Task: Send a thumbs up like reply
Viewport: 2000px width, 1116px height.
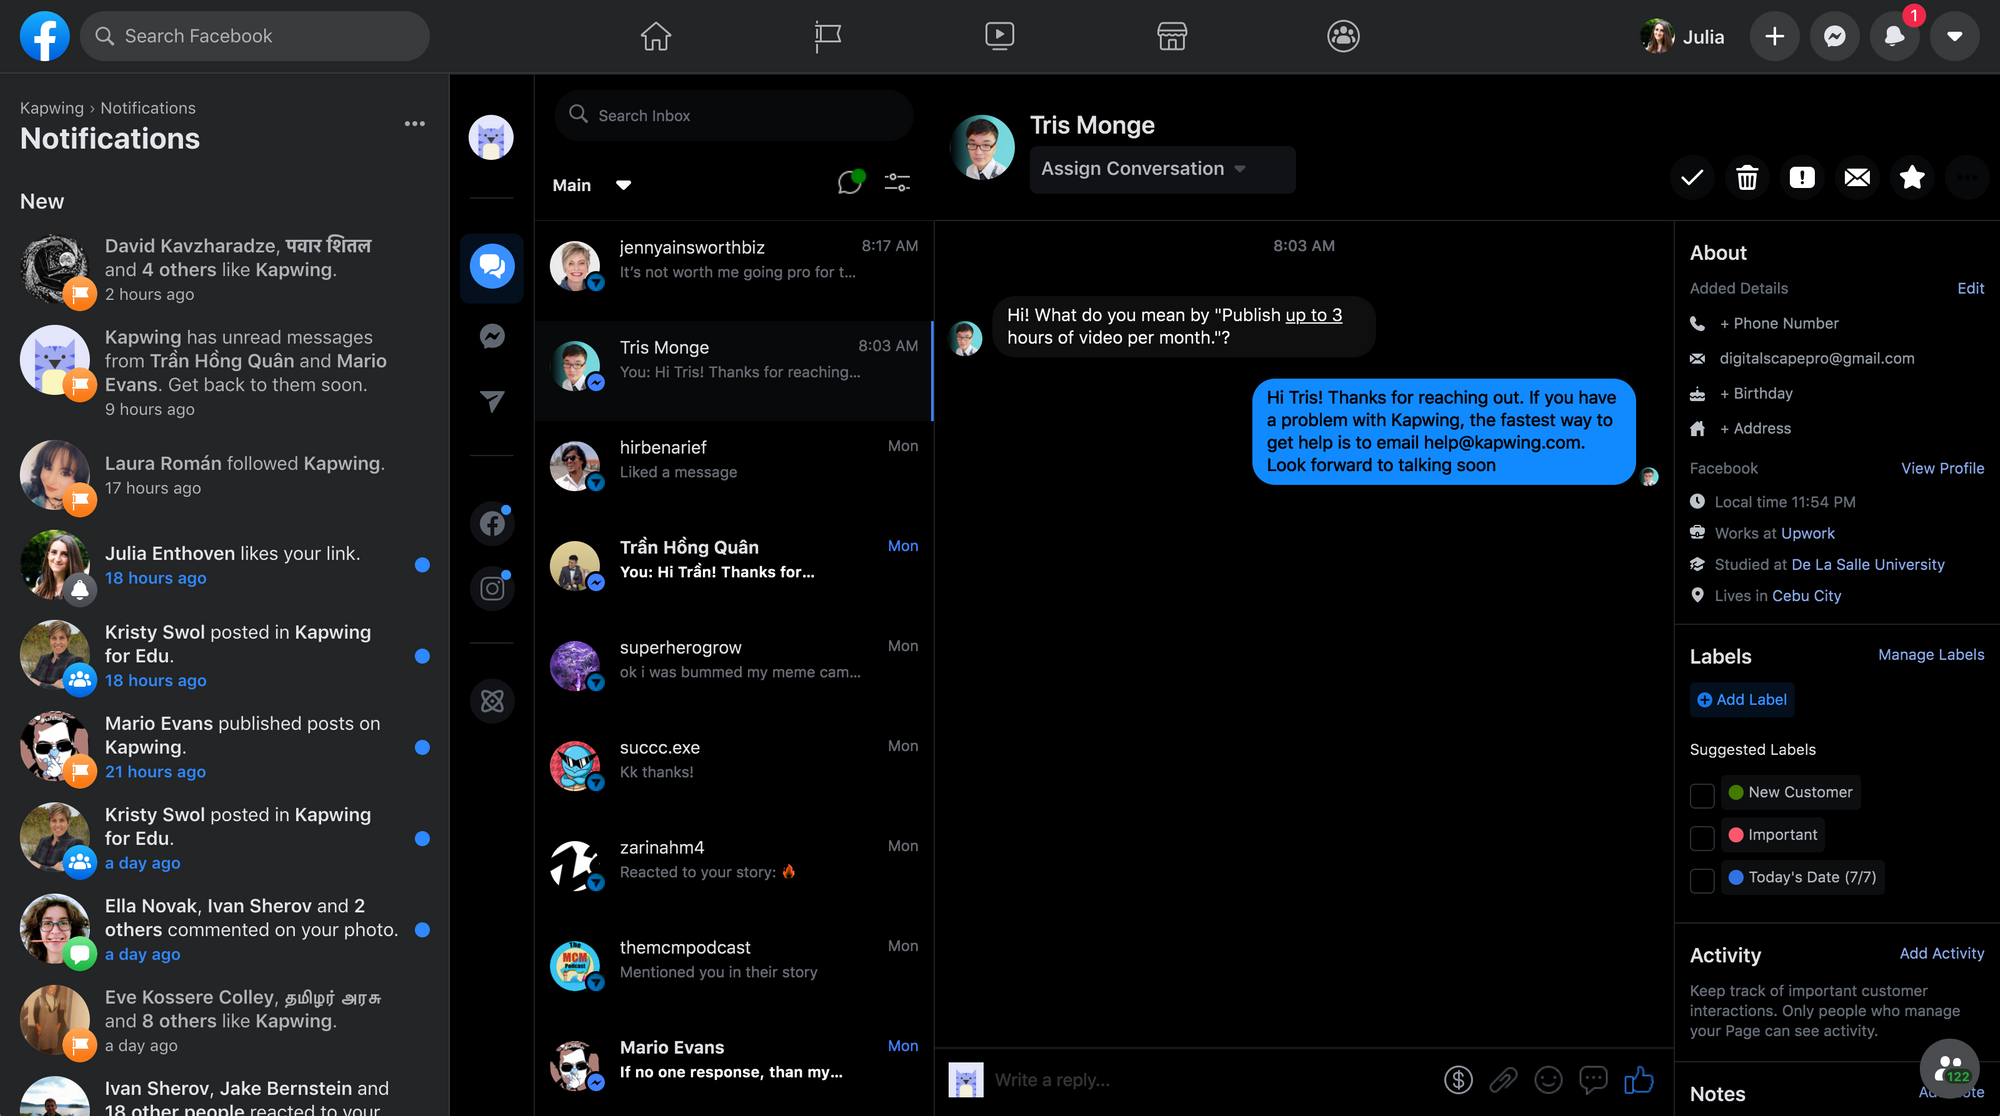Action: 1638,1080
